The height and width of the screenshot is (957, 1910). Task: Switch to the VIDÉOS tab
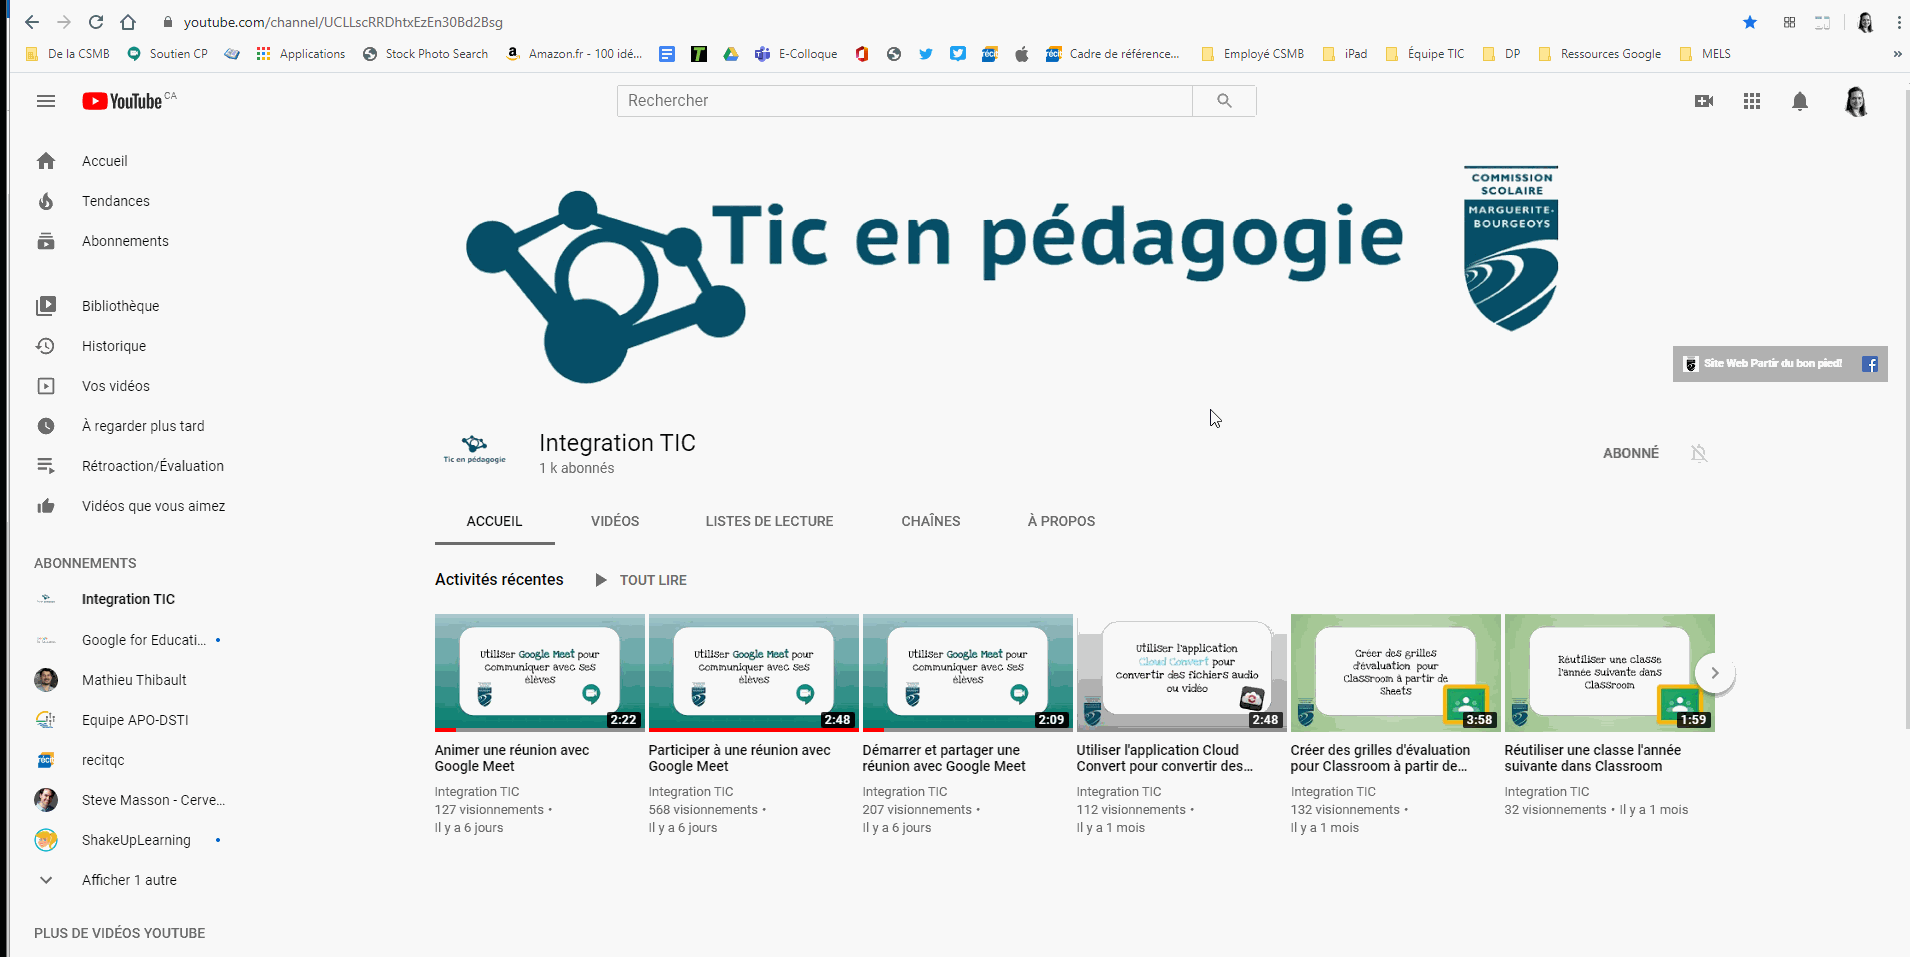pyautogui.click(x=615, y=521)
